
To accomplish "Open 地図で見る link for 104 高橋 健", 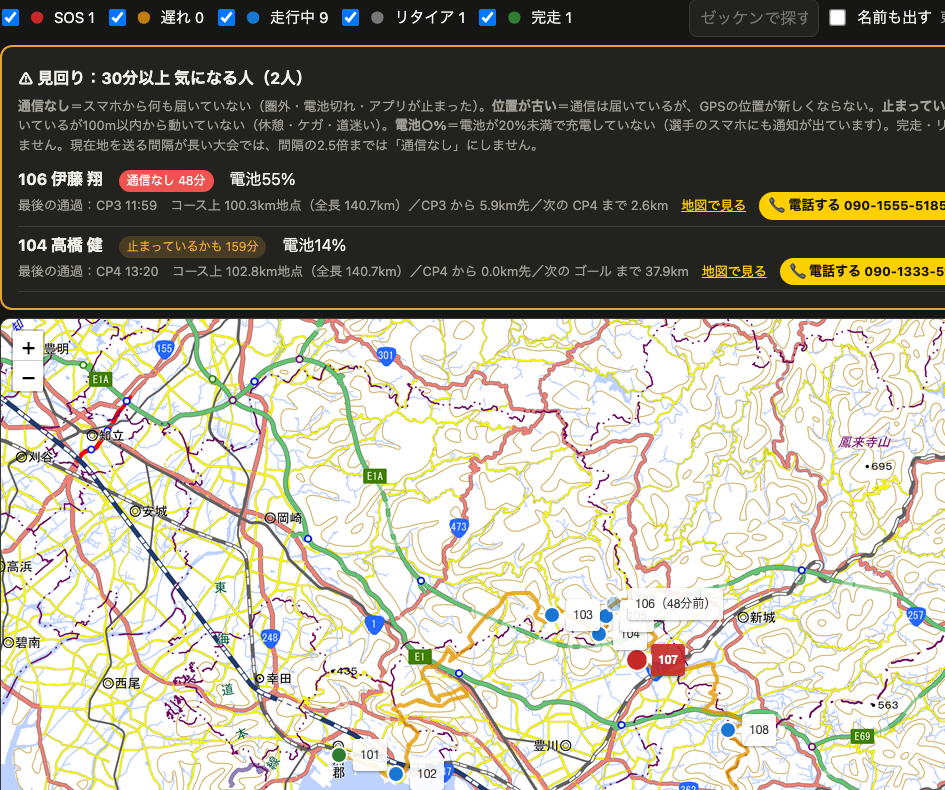I will [x=733, y=272].
